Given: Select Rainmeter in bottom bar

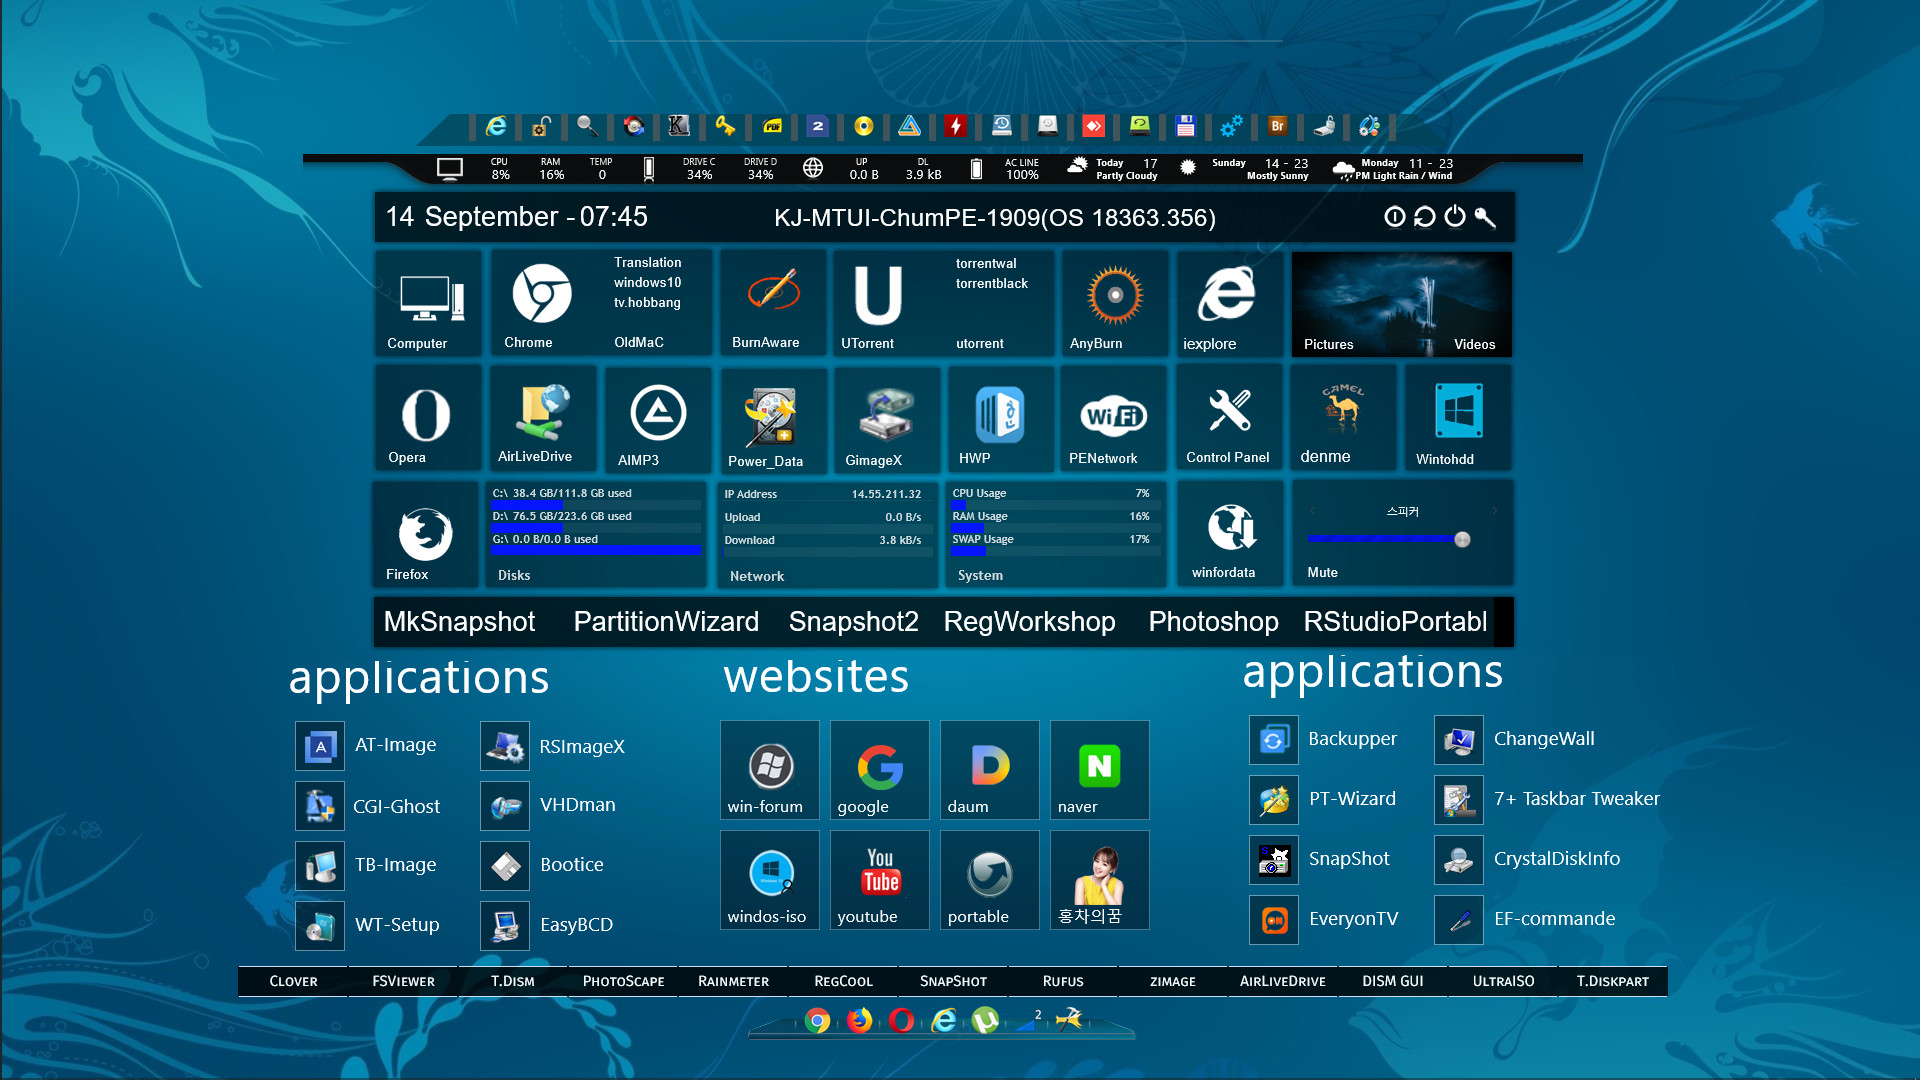Looking at the screenshot, I should pos(733,981).
